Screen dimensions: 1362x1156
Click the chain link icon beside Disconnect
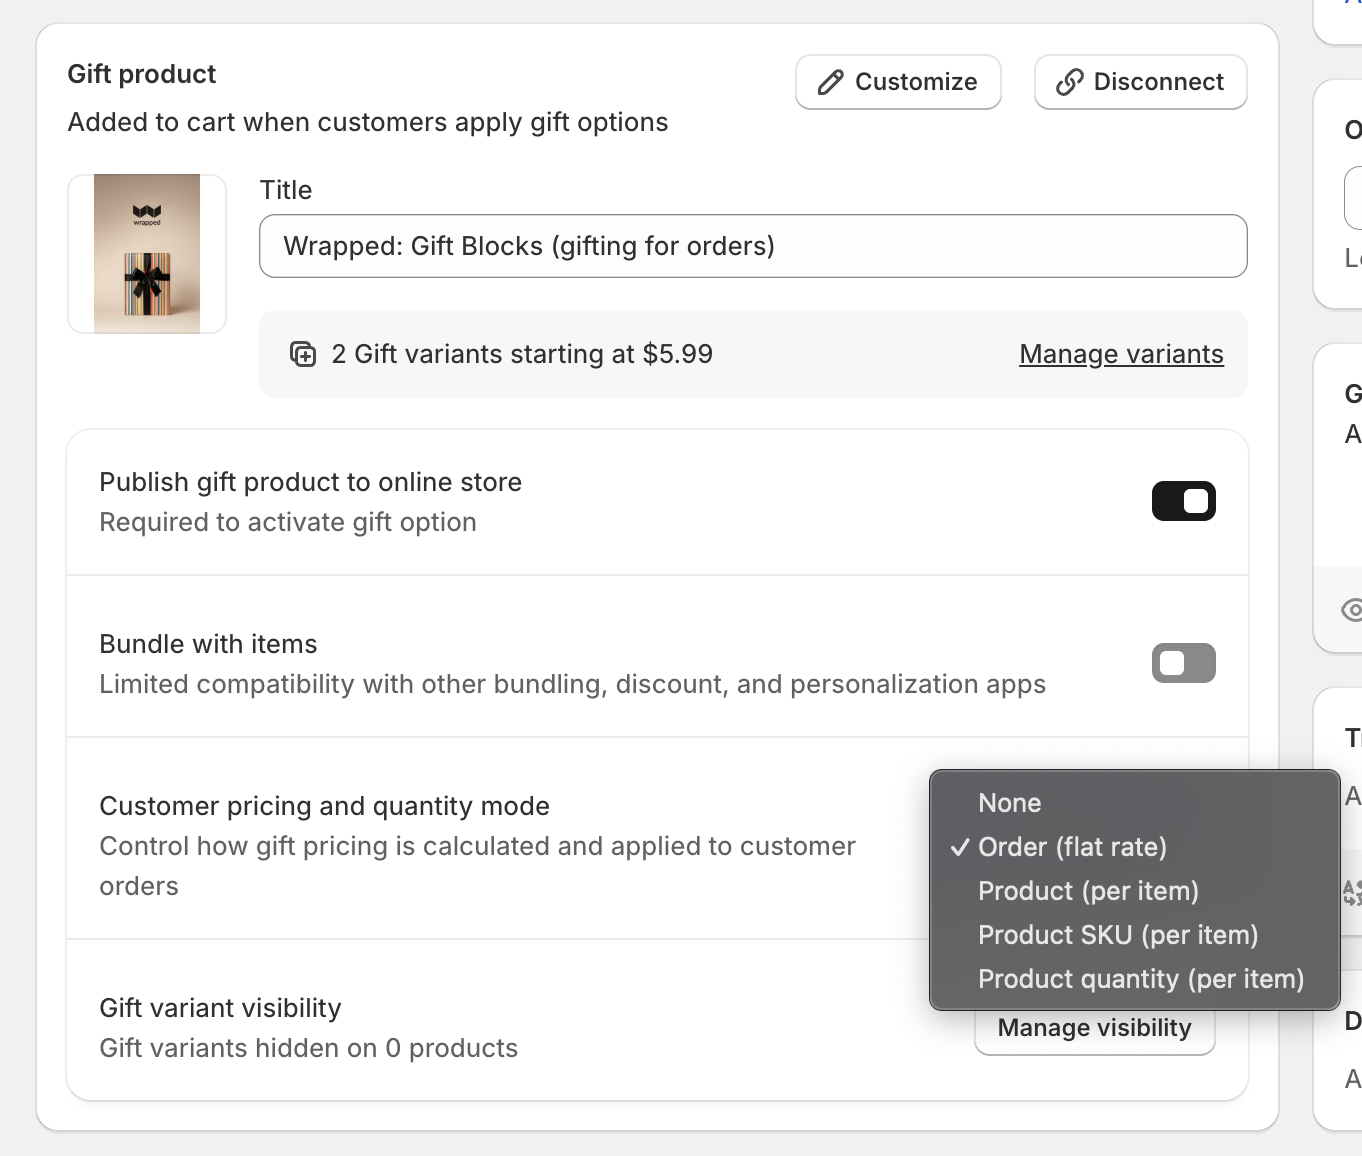coord(1069,82)
